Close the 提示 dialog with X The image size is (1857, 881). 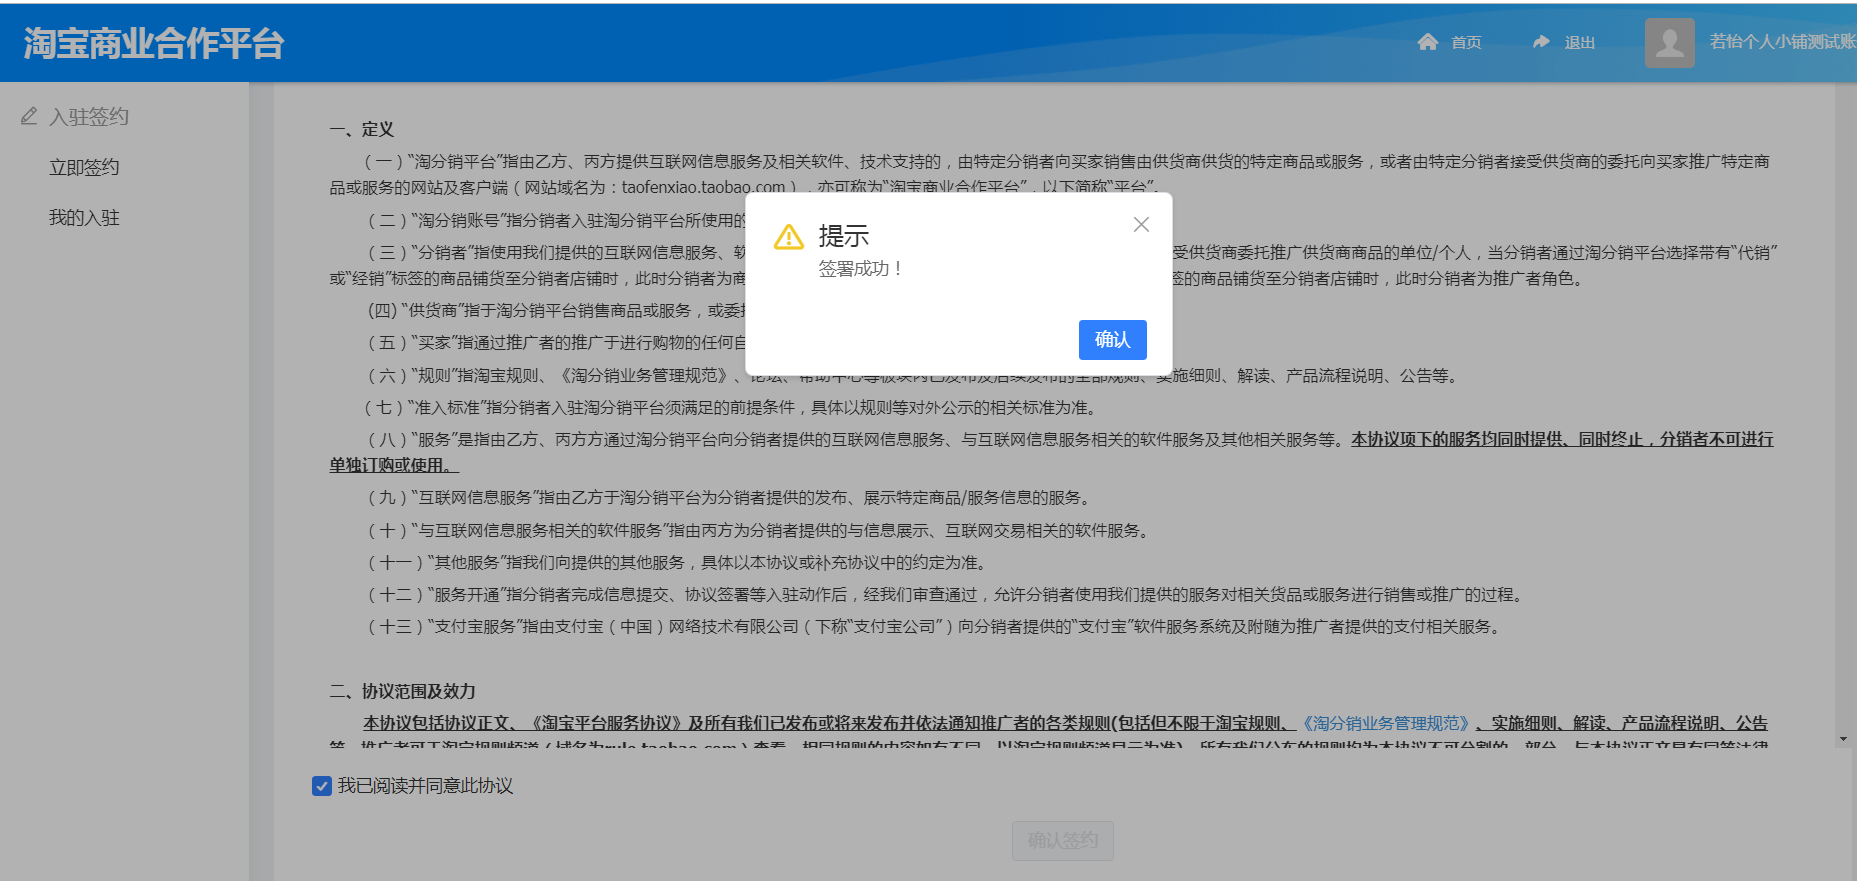1141,225
